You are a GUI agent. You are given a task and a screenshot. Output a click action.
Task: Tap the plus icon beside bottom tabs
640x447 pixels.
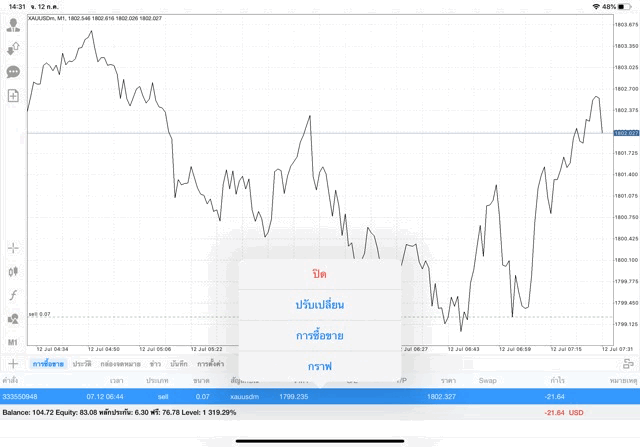(13, 364)
